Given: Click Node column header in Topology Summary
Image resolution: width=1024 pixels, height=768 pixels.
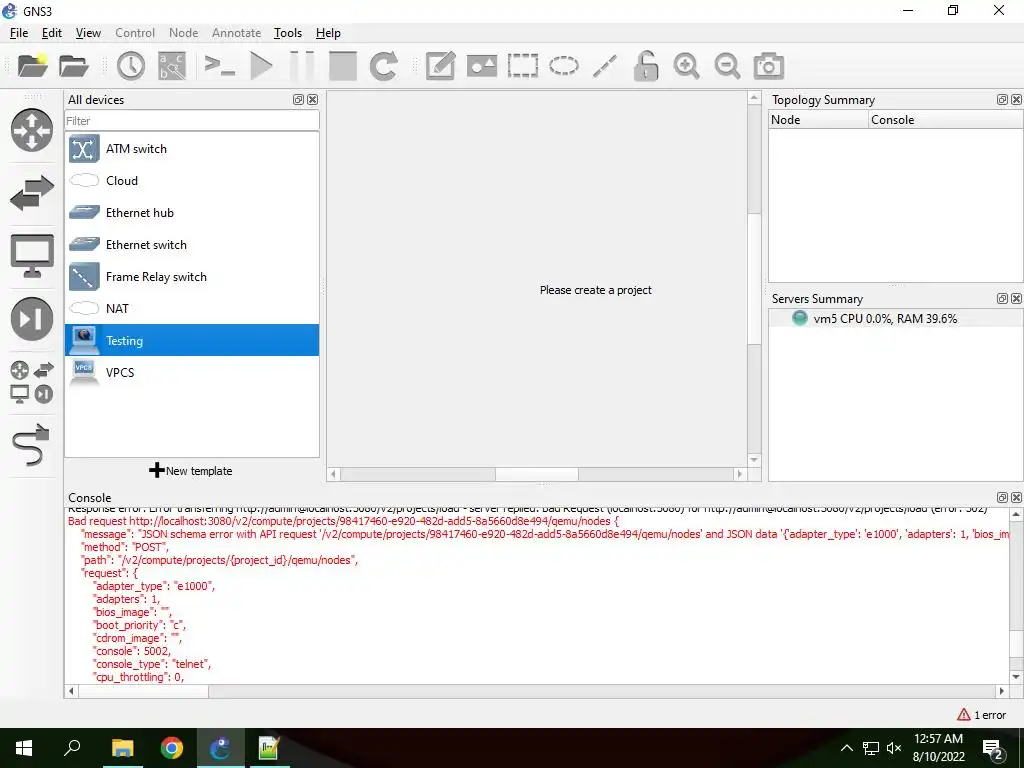Looking at the screenshot, I should (x=818, y=120).
